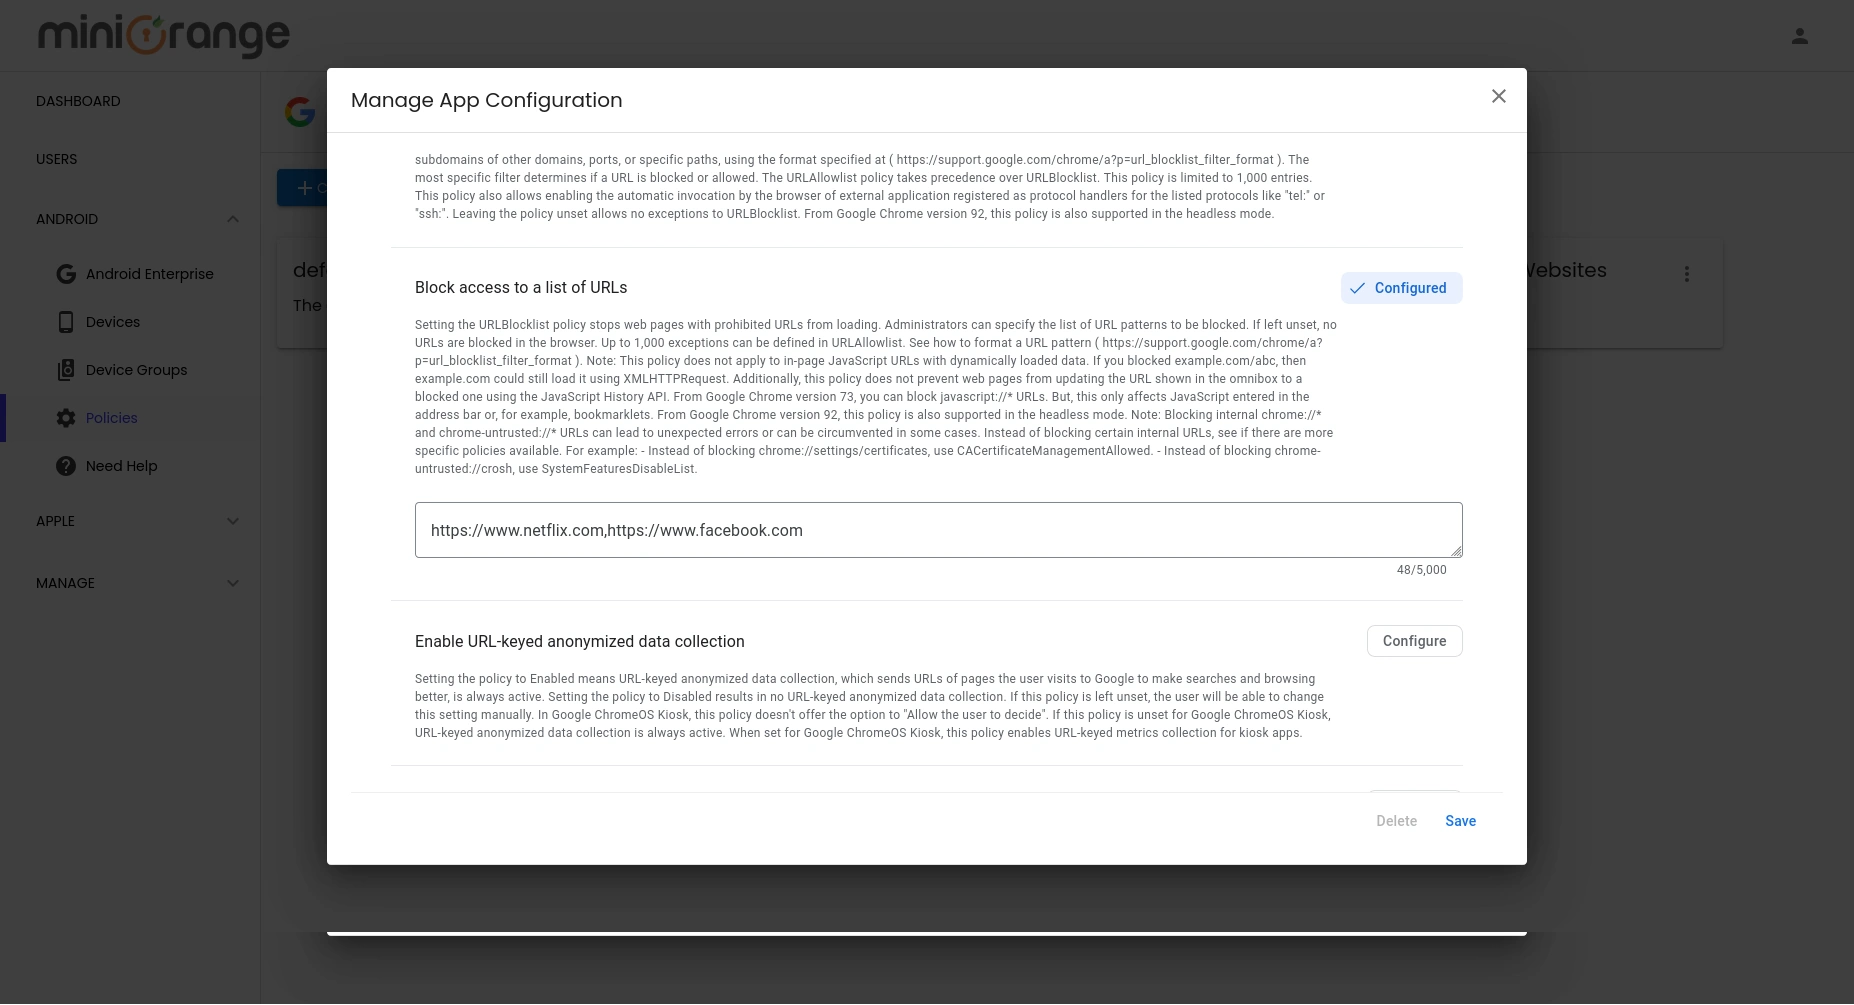Expand the APPLE section
Viewport: 1854px width, 1005px height.
233,521
